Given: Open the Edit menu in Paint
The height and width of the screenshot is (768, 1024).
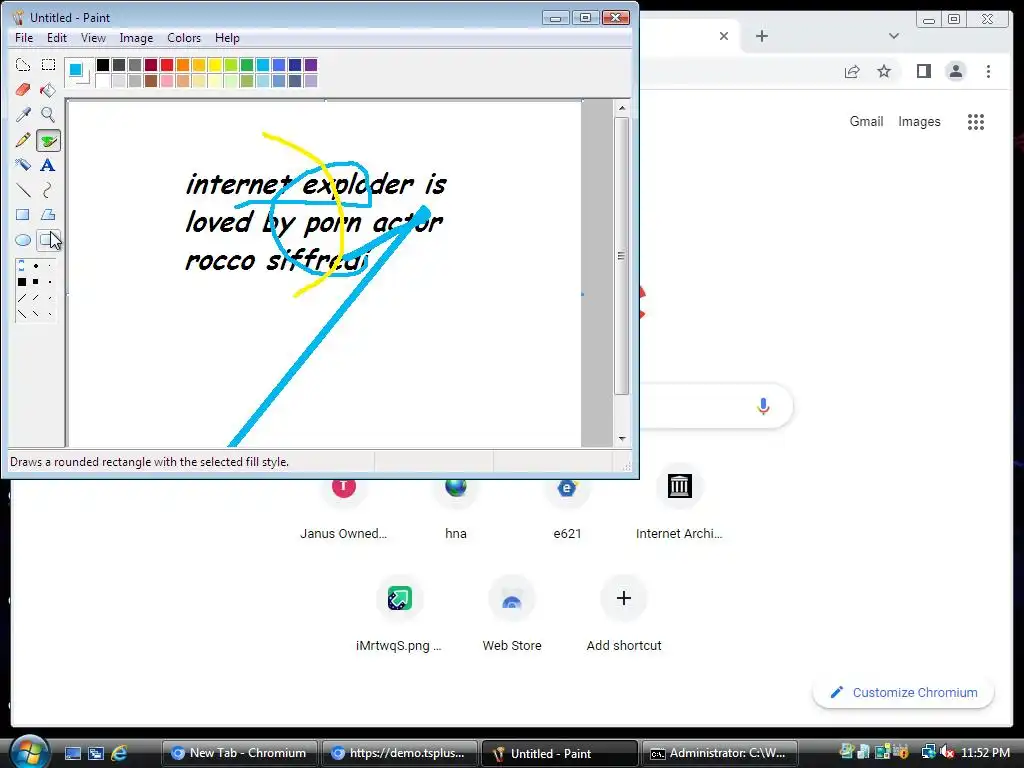Looking at the screenshot, I should click(x=57, y=38).
